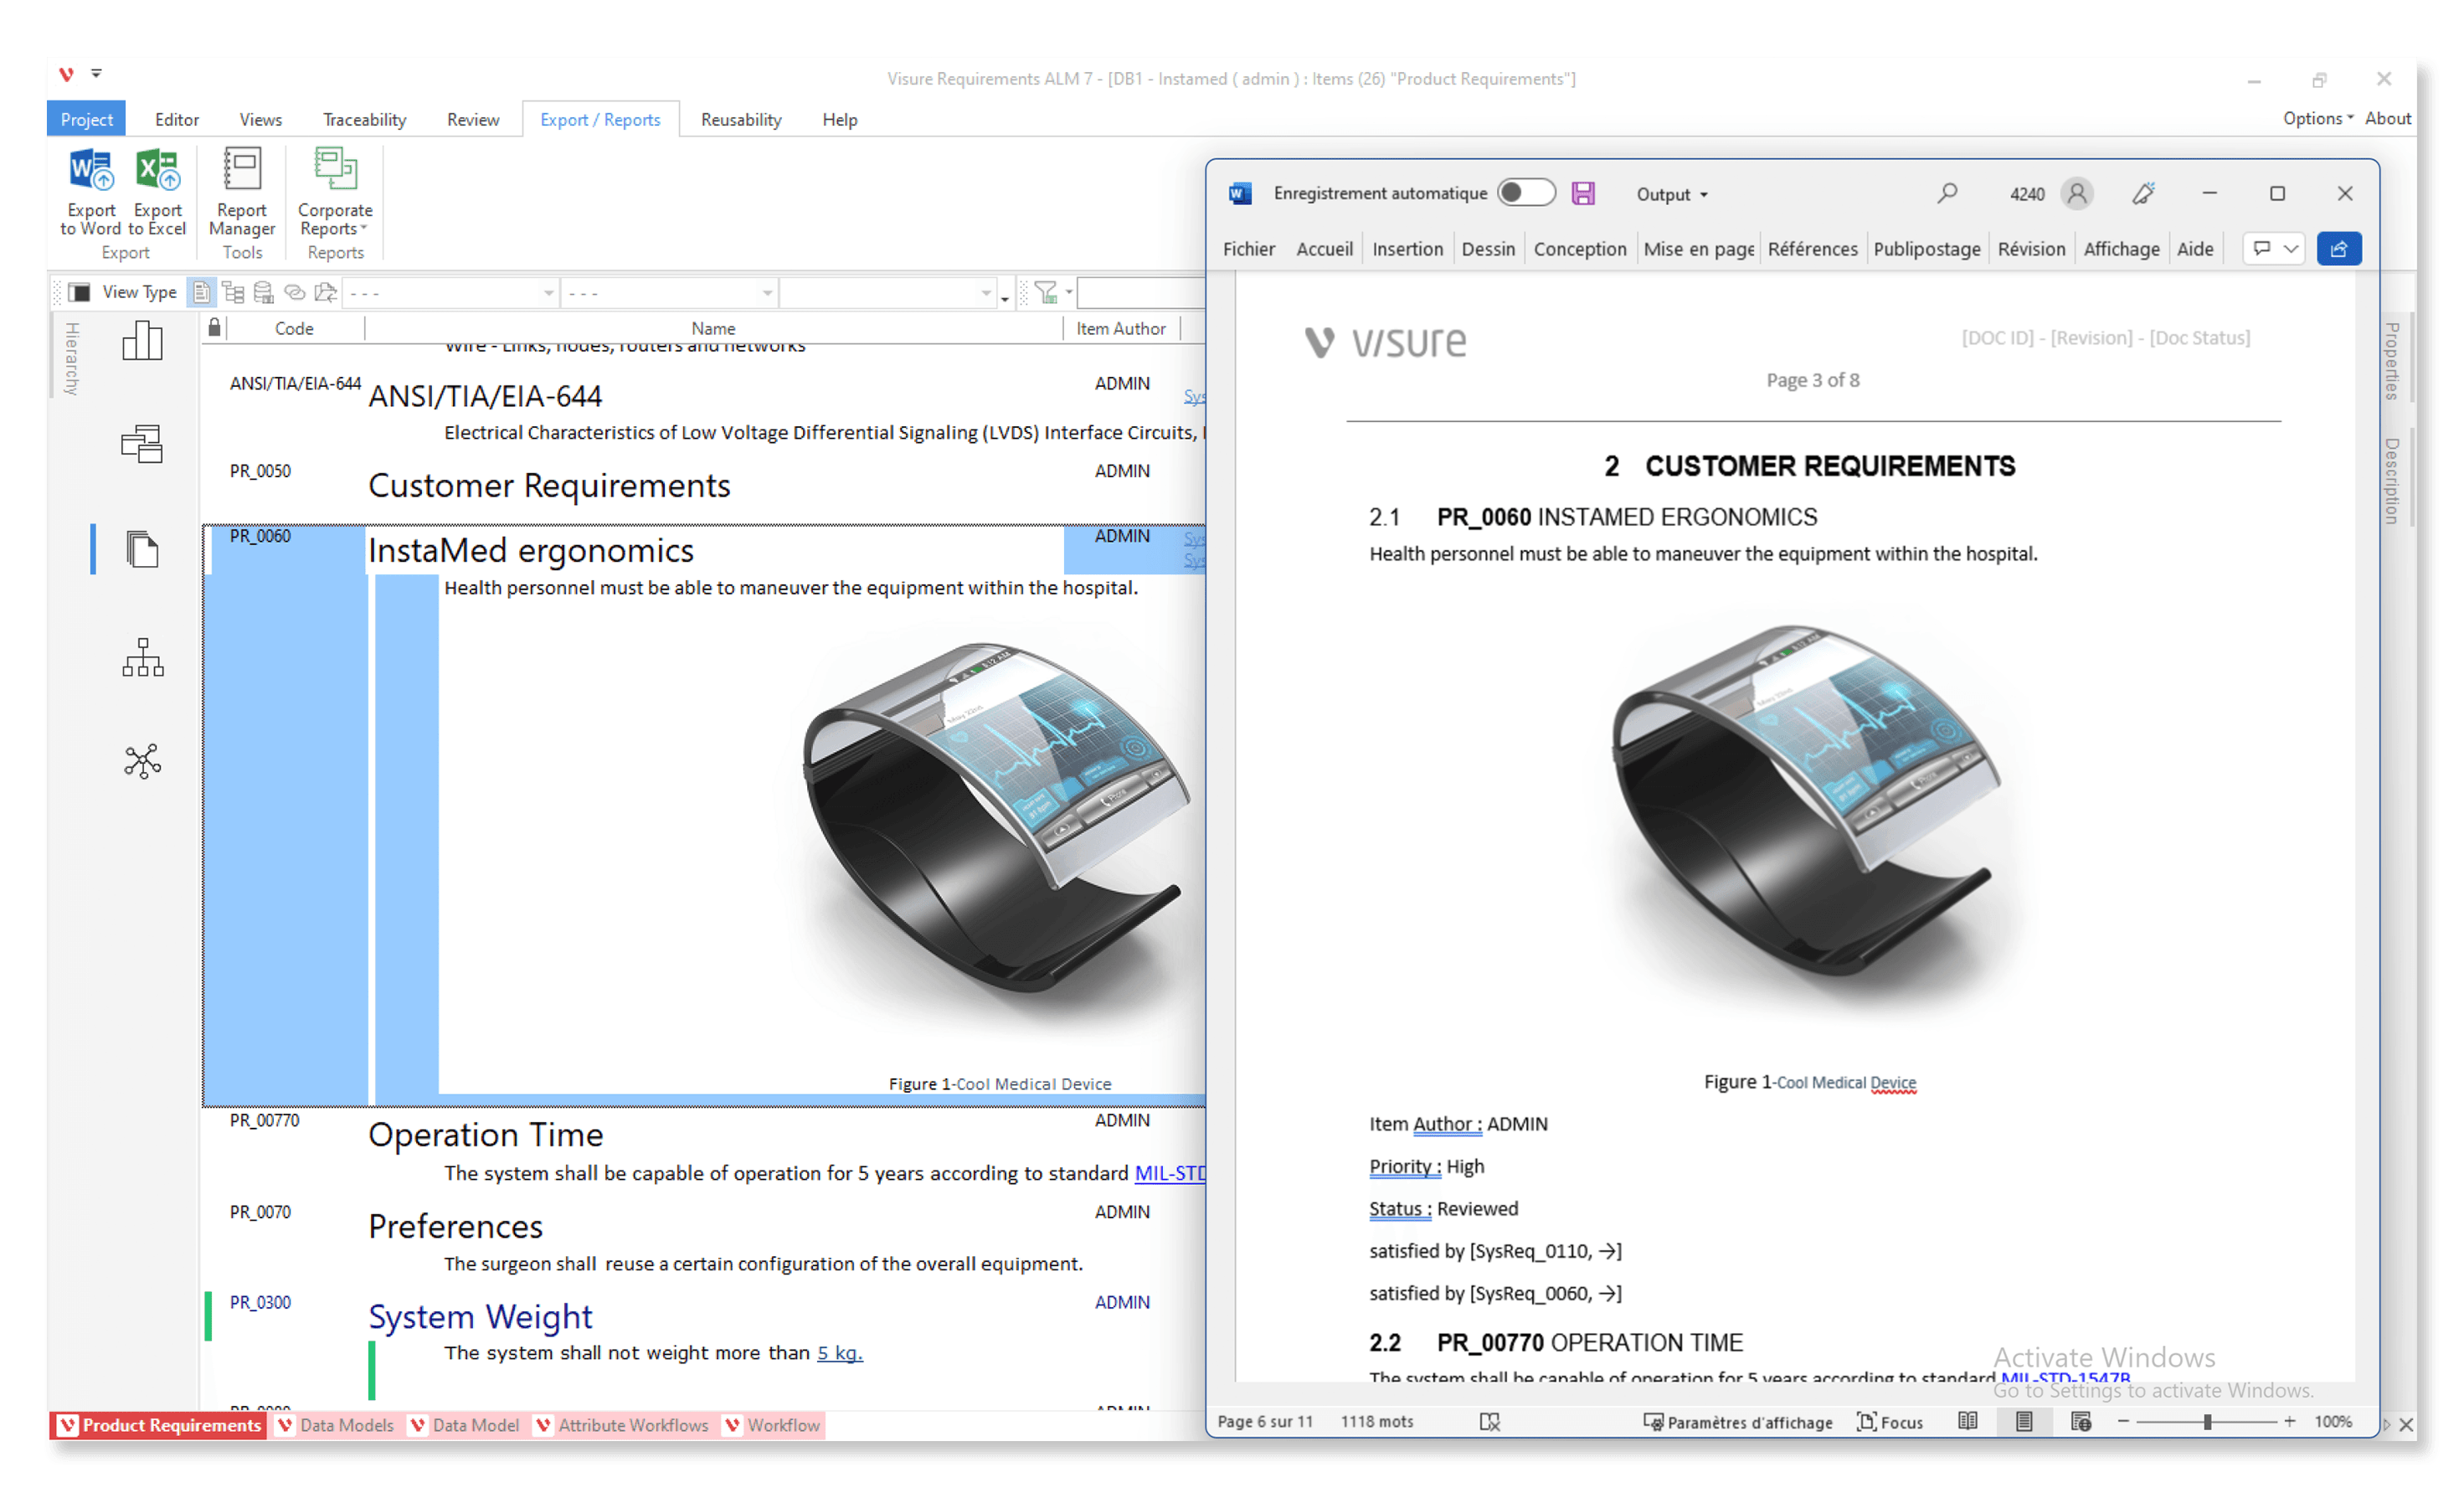
Task: Open the second filter combo box
Action: coord(669,293)
